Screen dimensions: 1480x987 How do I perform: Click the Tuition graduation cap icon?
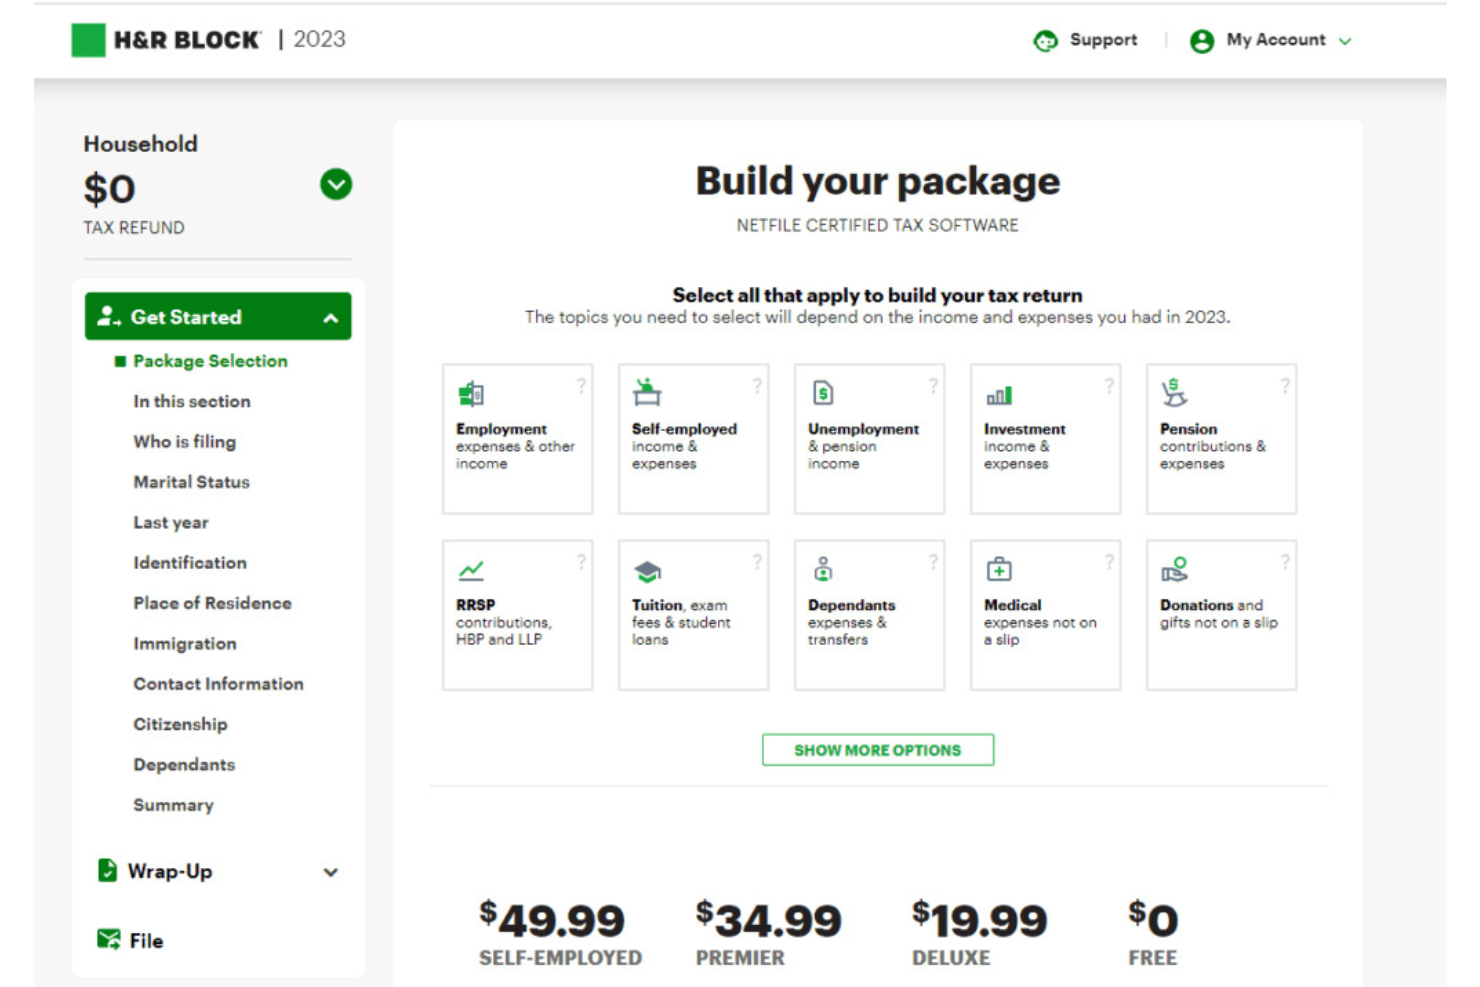(x=647, y=571)
